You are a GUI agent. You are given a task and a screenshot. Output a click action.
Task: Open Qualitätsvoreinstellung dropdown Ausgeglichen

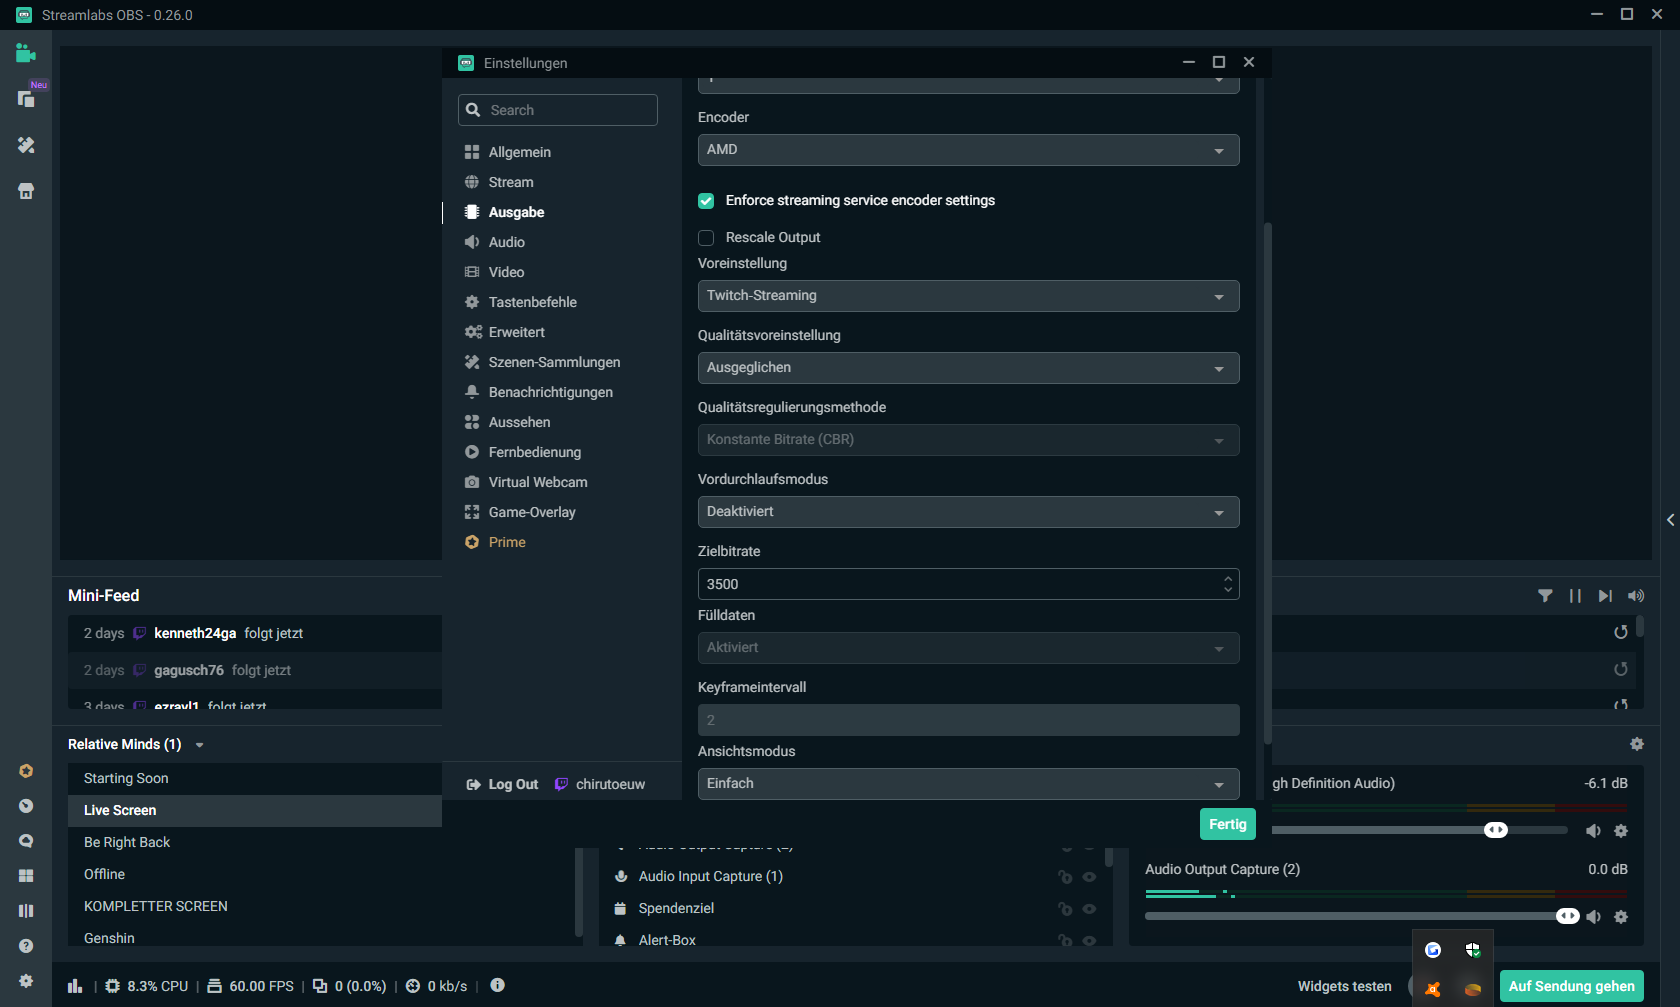[968, 368]
